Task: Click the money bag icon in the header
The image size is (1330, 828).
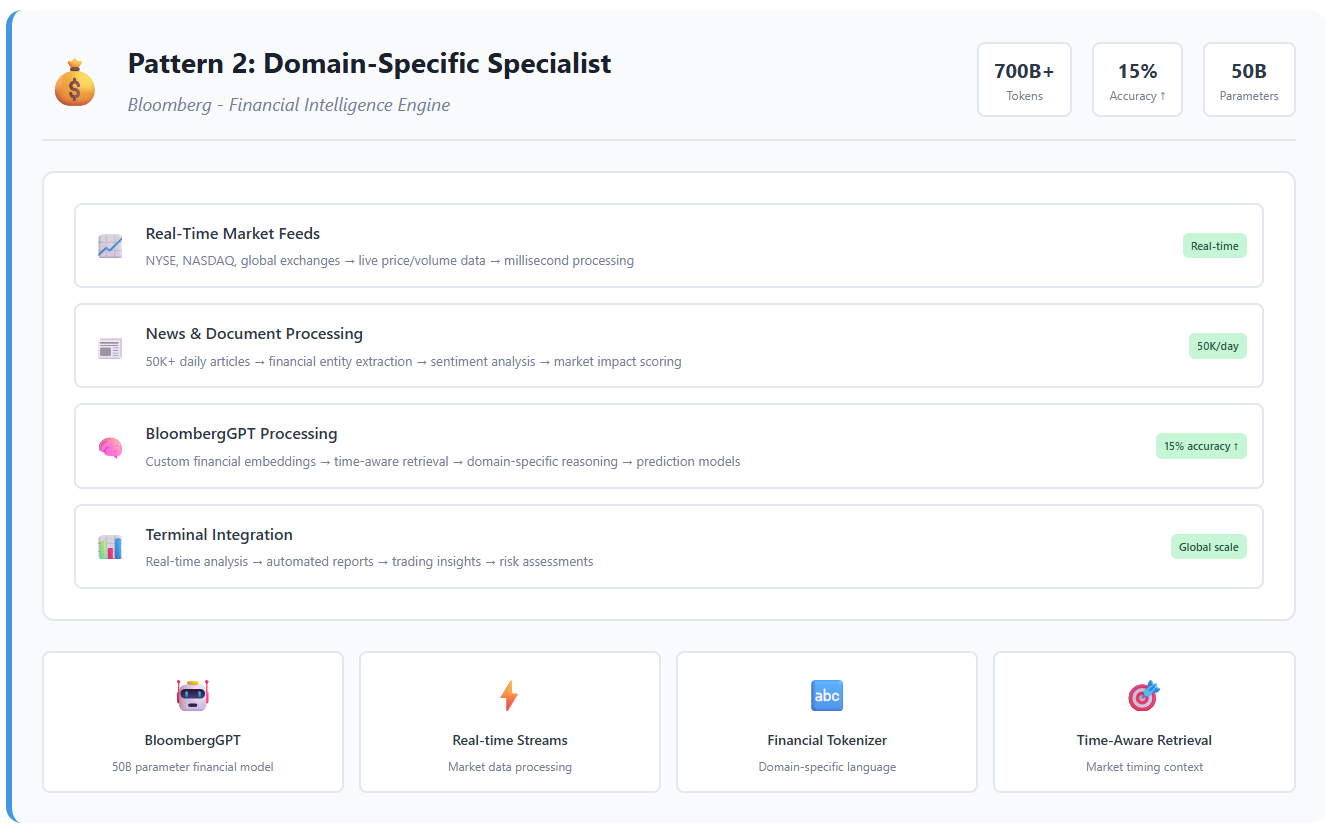Action: (75, 83)
